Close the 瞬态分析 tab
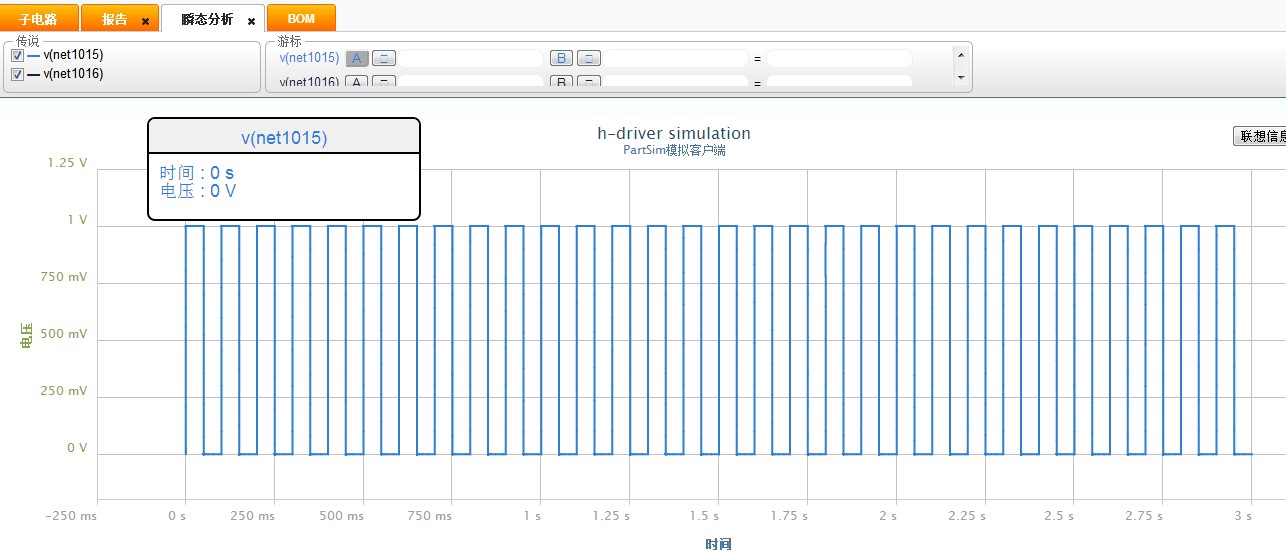 point(251,21)
